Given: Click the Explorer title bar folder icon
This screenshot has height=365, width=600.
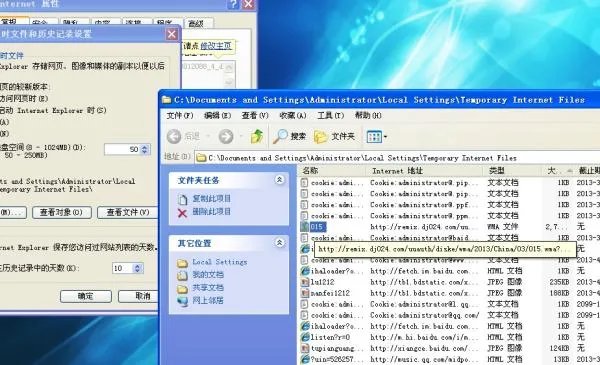Looking at the screenshot, I should pos(166,100).
